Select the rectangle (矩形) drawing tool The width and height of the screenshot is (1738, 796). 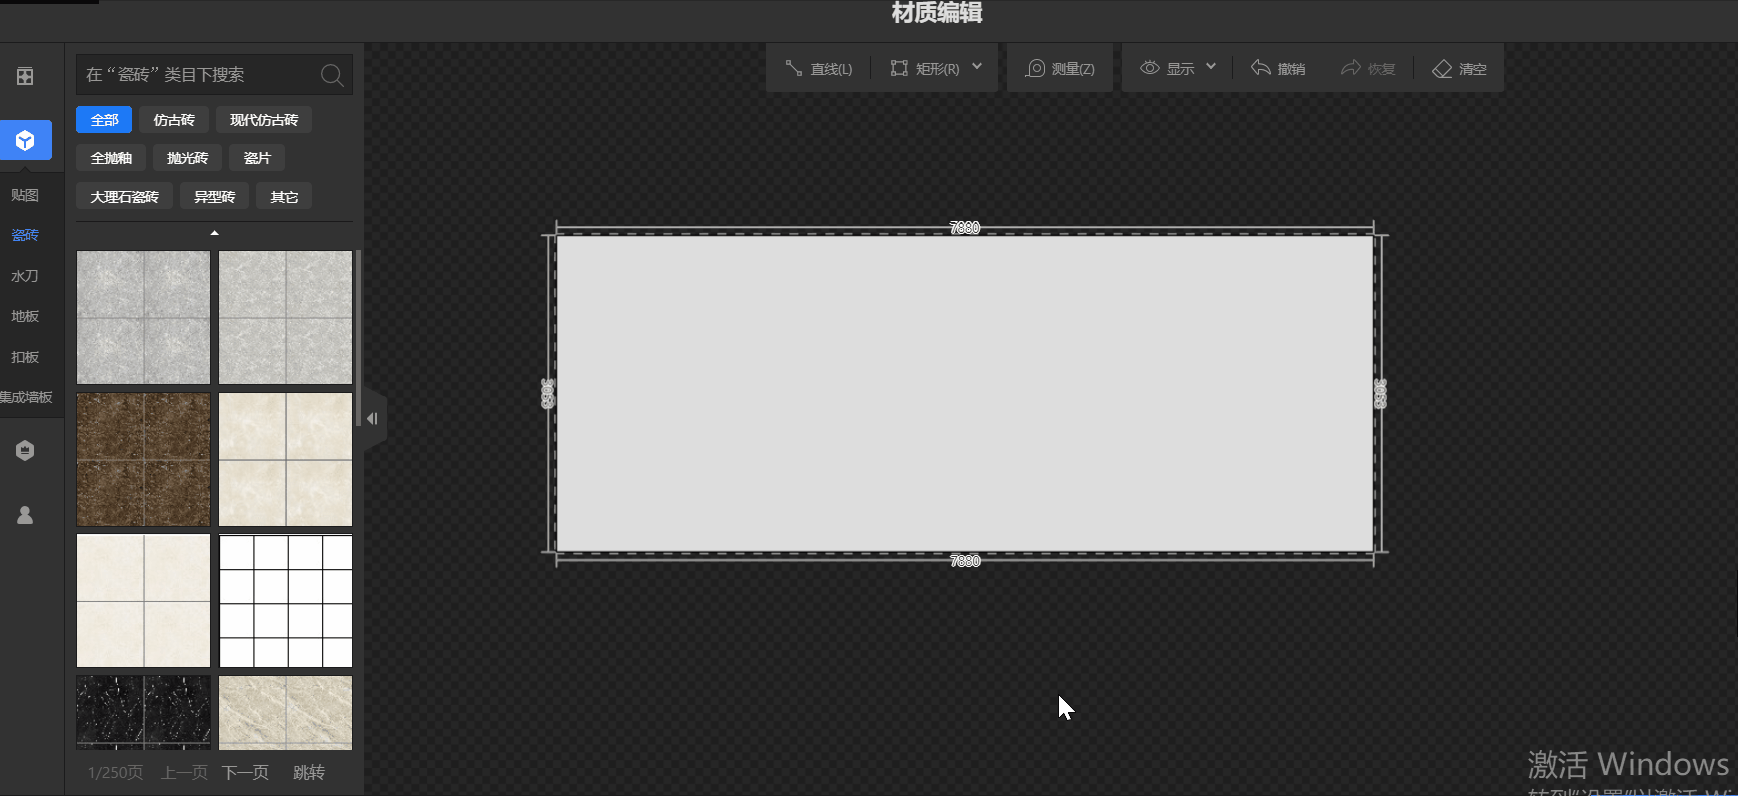pos(925,69)
